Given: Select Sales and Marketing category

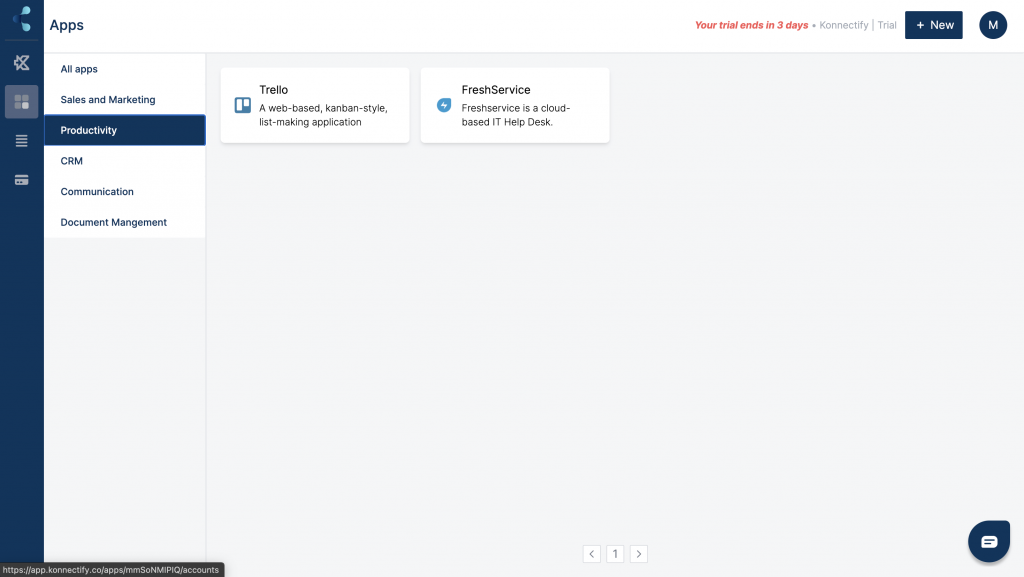Looking at the screenshot, I should [125, 100].
